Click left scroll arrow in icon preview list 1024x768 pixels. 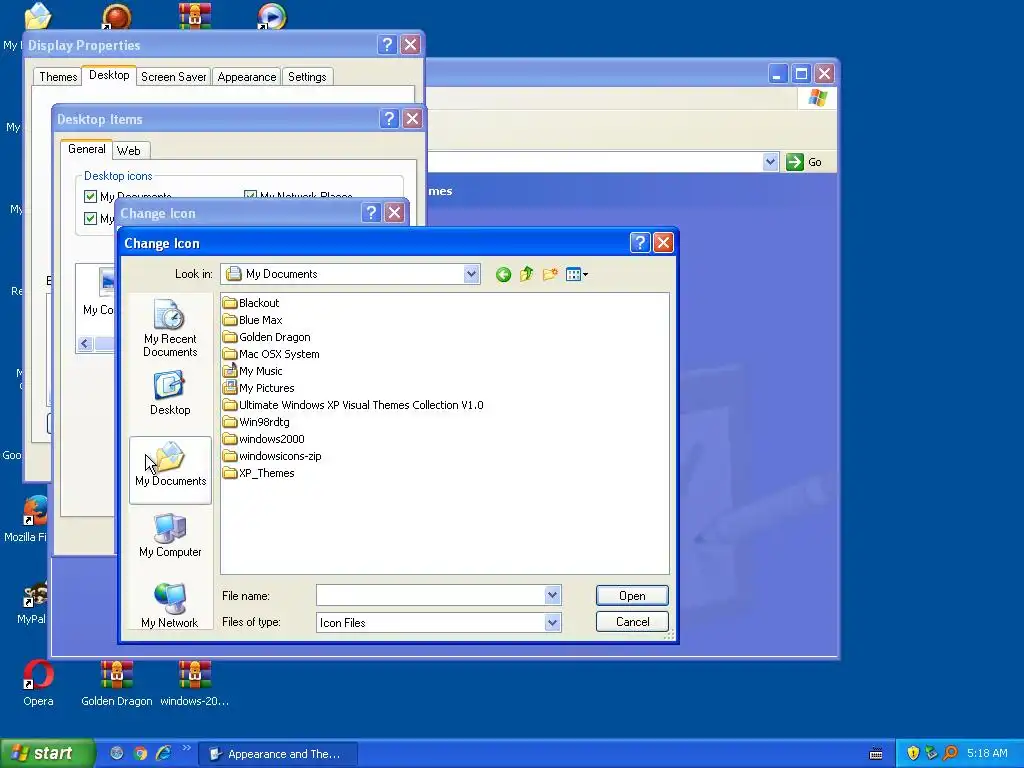86,344
